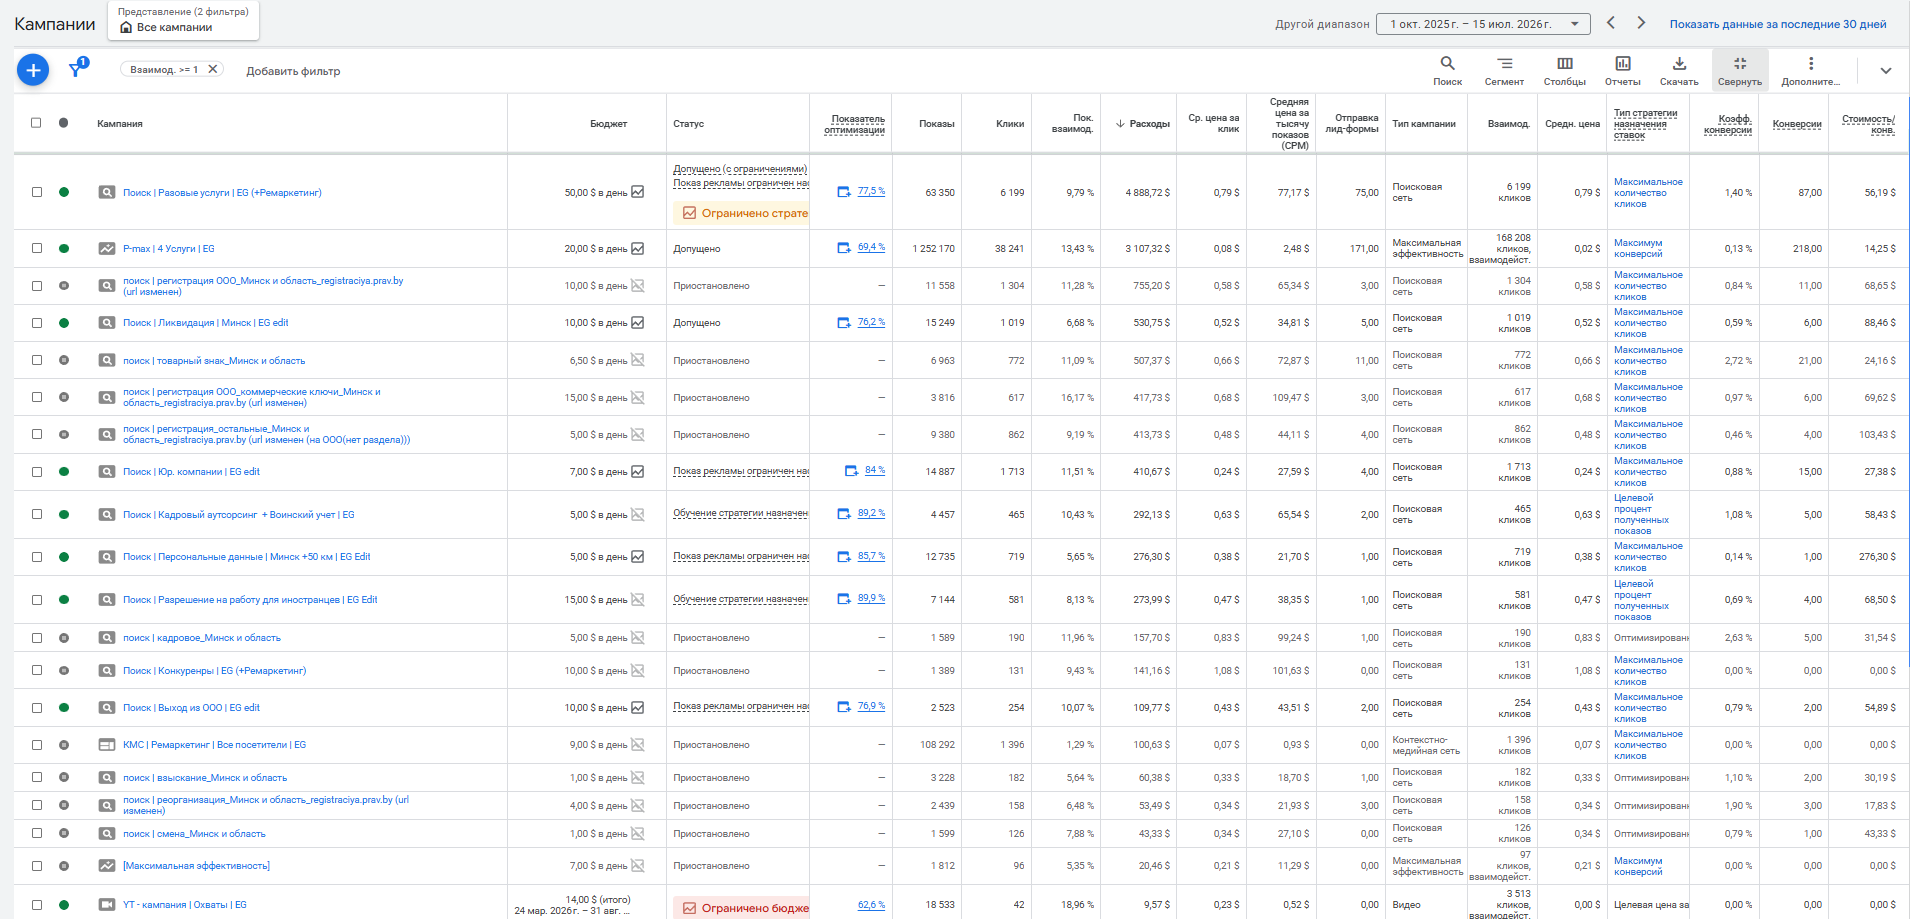Click optimization score icon in Поиск | Ликвидация row
Image resolution: width=1910 pixels, height=919 pixels.
844,323
